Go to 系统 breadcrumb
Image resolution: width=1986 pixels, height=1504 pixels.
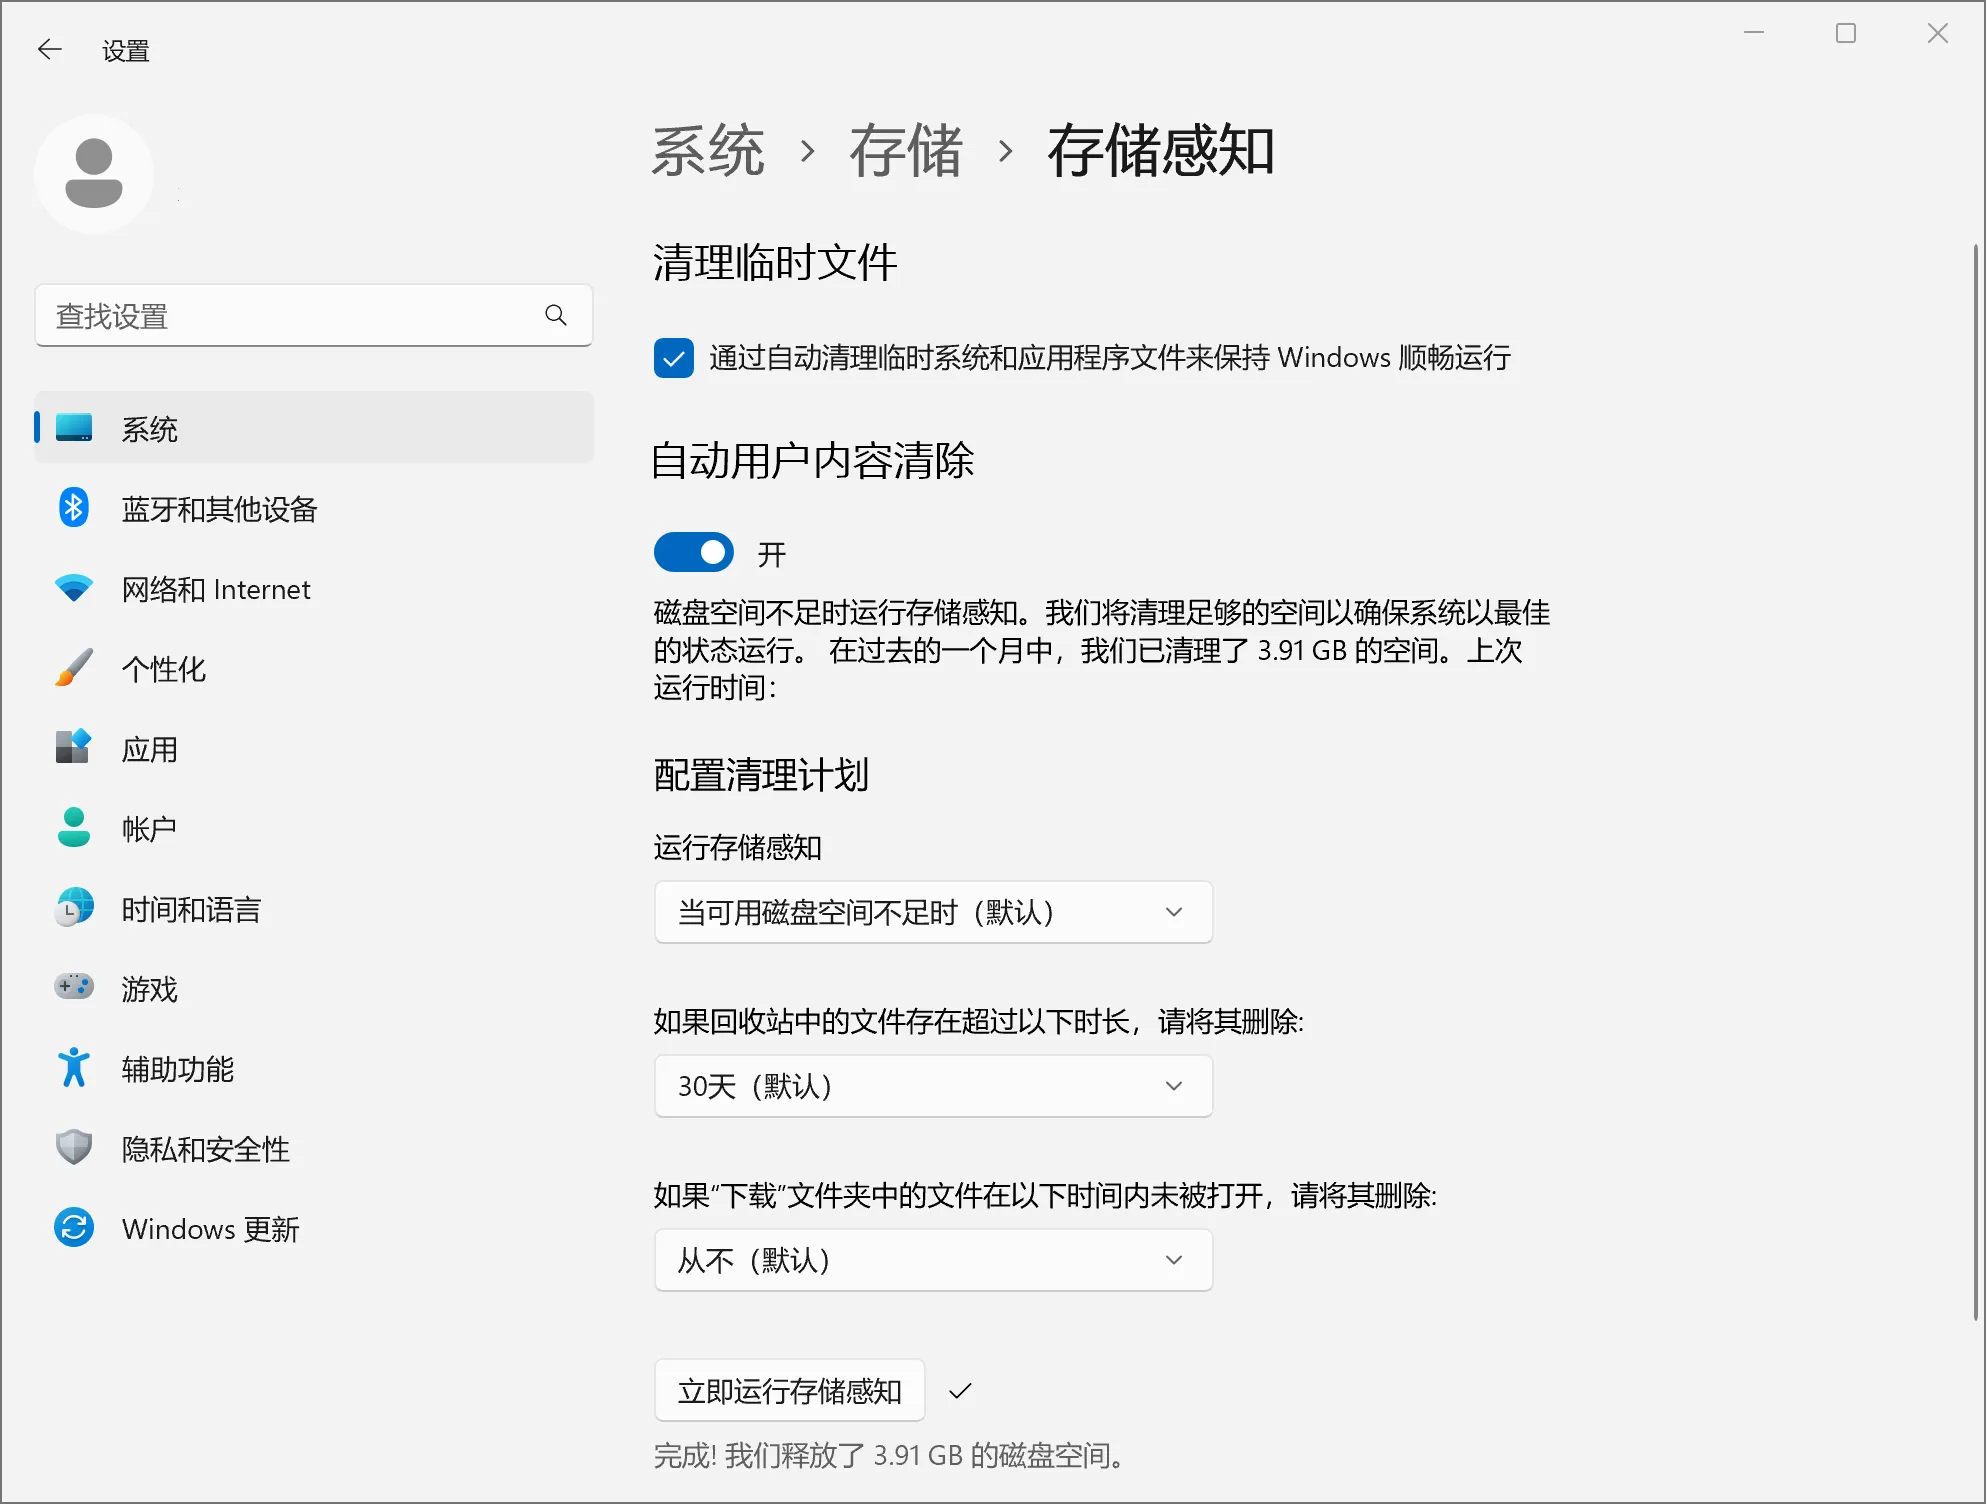pyautogui.click(x=708, y=151)
